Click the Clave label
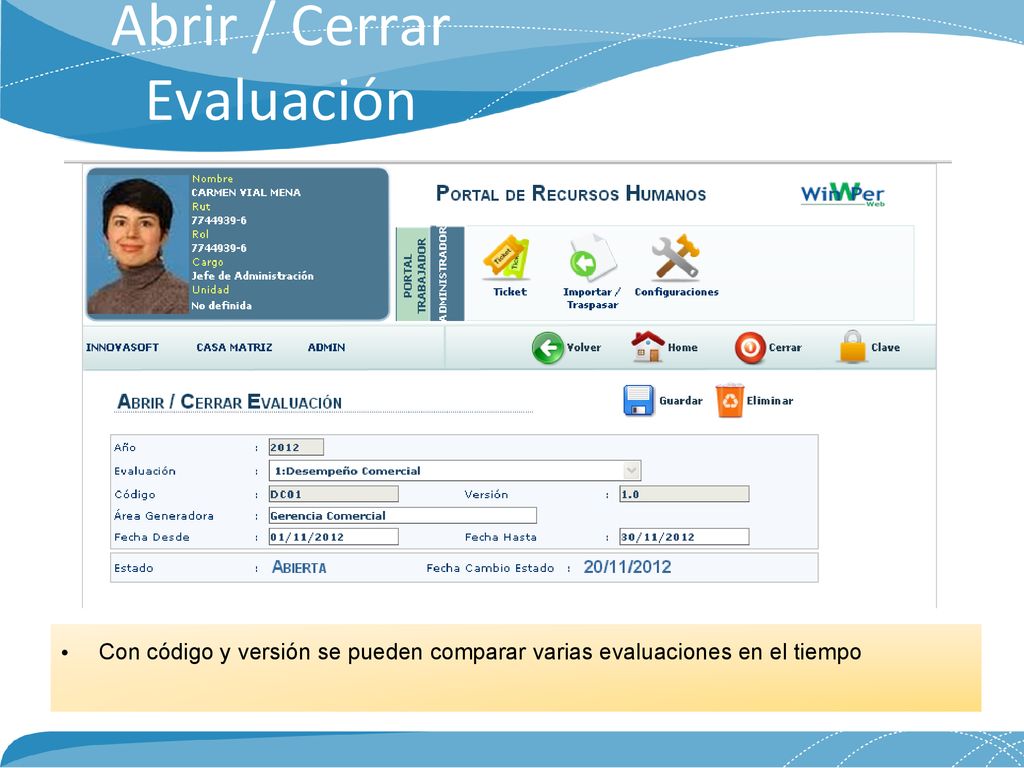Image resolution: width=1024 pixels, height=768 pixels. tap(886, 347)
